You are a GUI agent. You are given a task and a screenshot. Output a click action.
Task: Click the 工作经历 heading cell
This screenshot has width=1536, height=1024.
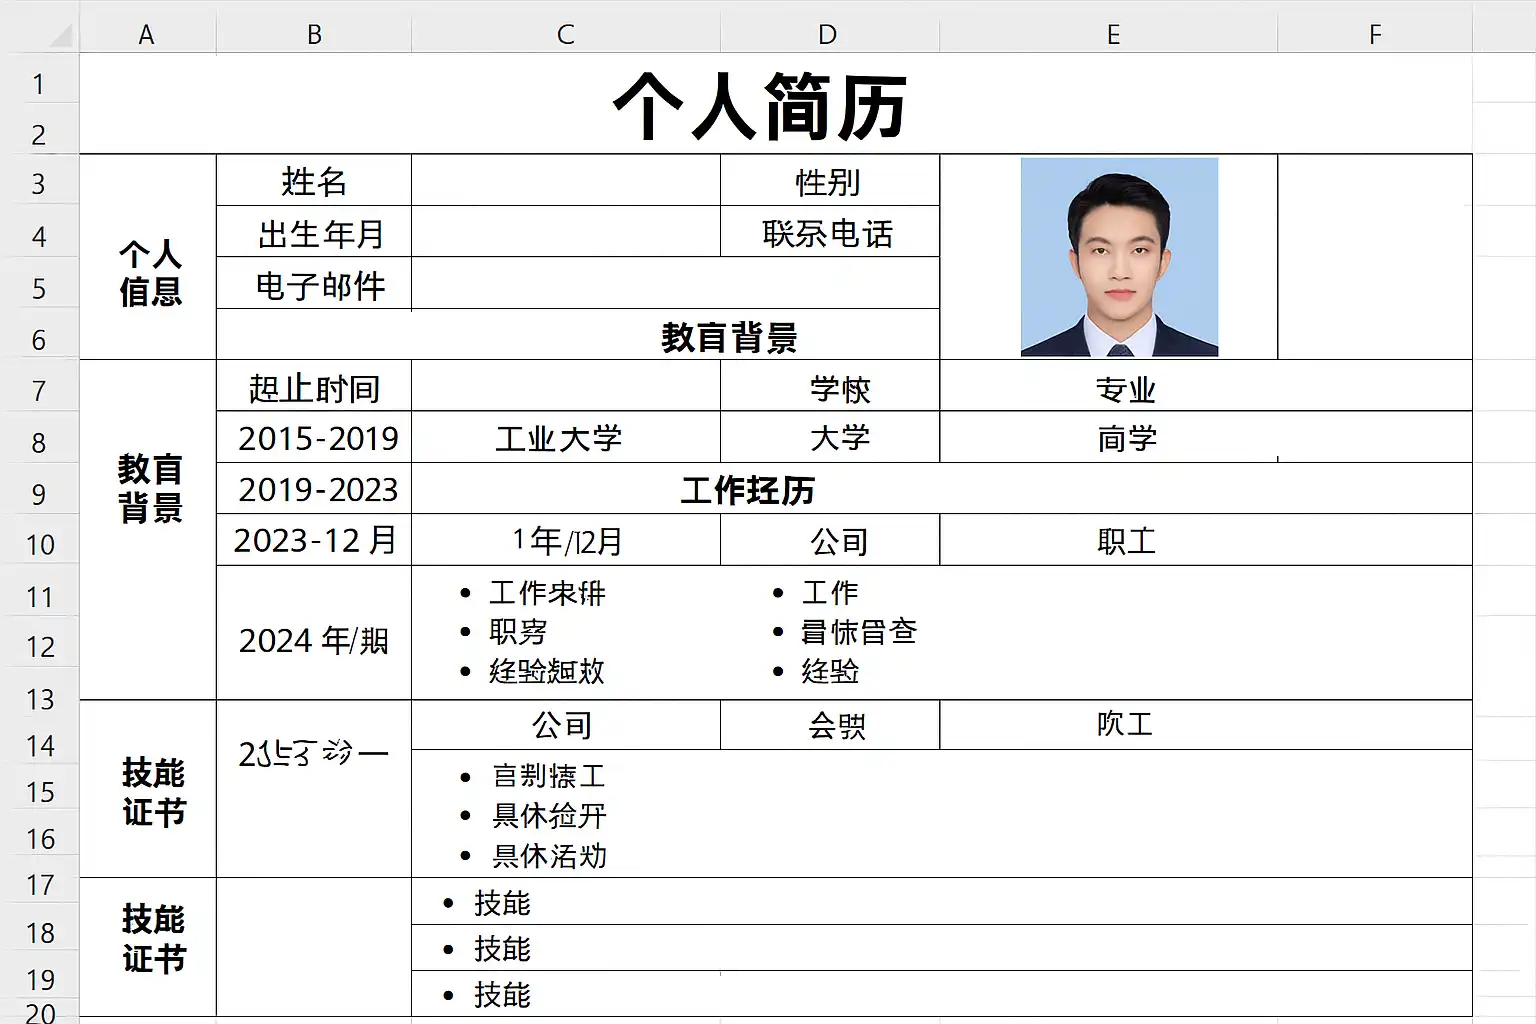tap(942, 489)
